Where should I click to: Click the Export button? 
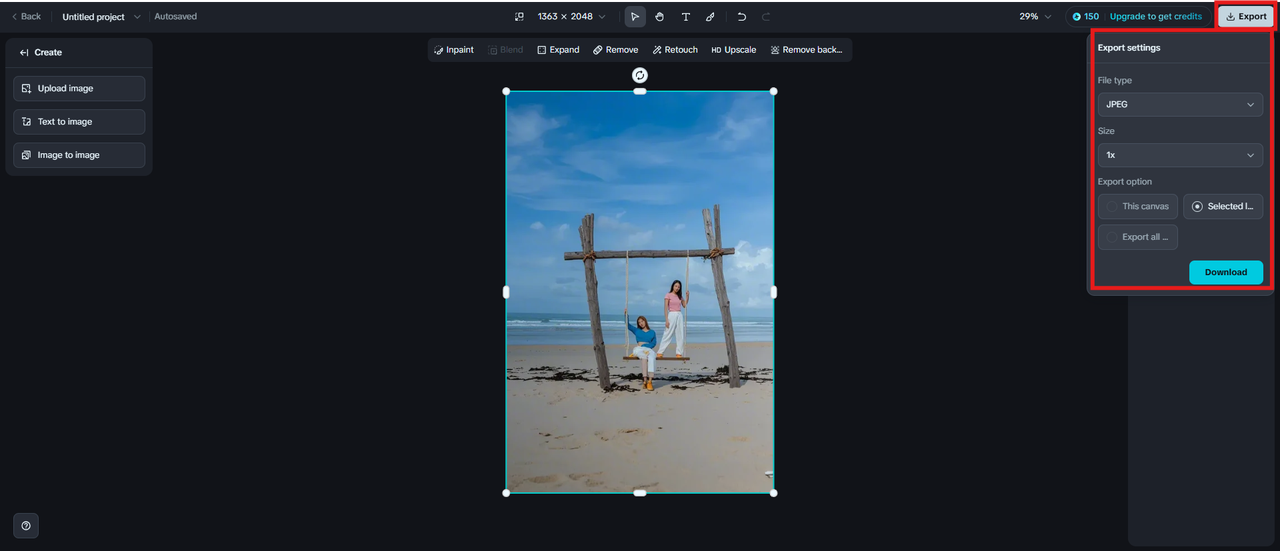click(1246, 17)
